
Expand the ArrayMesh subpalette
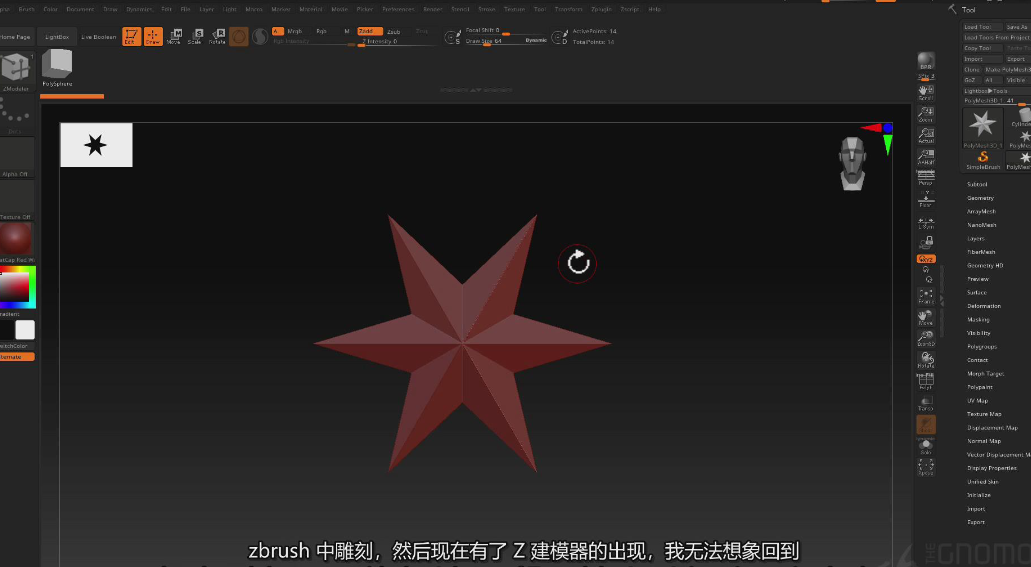(982, 211)
